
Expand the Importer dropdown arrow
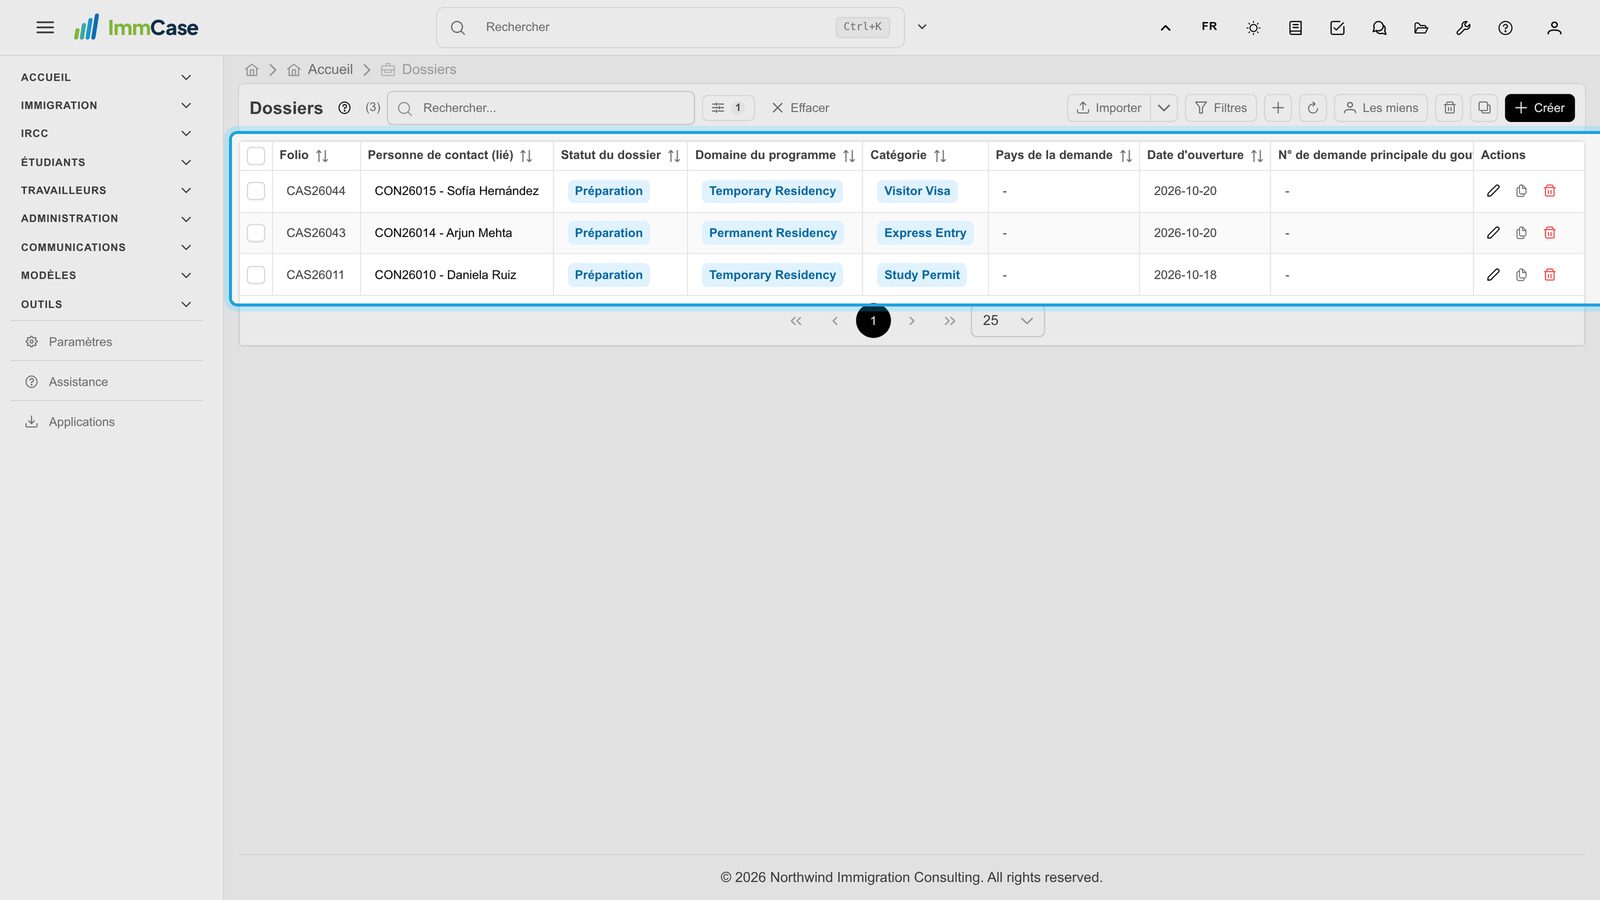click(1164, 108)
